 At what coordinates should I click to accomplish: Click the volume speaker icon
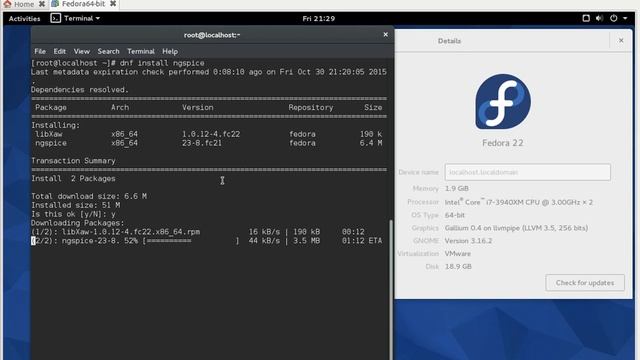coord(599,18)
